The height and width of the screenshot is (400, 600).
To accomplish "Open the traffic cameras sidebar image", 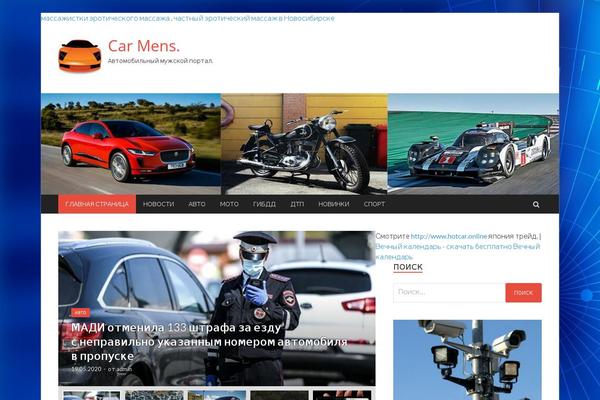I will click(x=467, y=360).
